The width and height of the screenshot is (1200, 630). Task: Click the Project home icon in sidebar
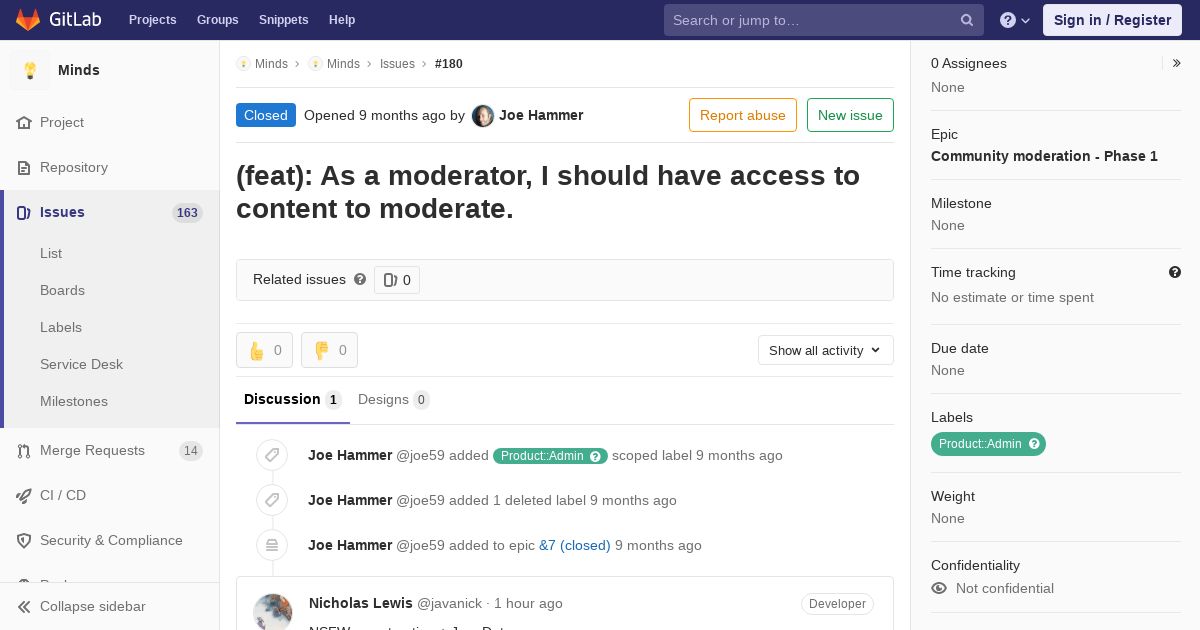pos(25,122)
